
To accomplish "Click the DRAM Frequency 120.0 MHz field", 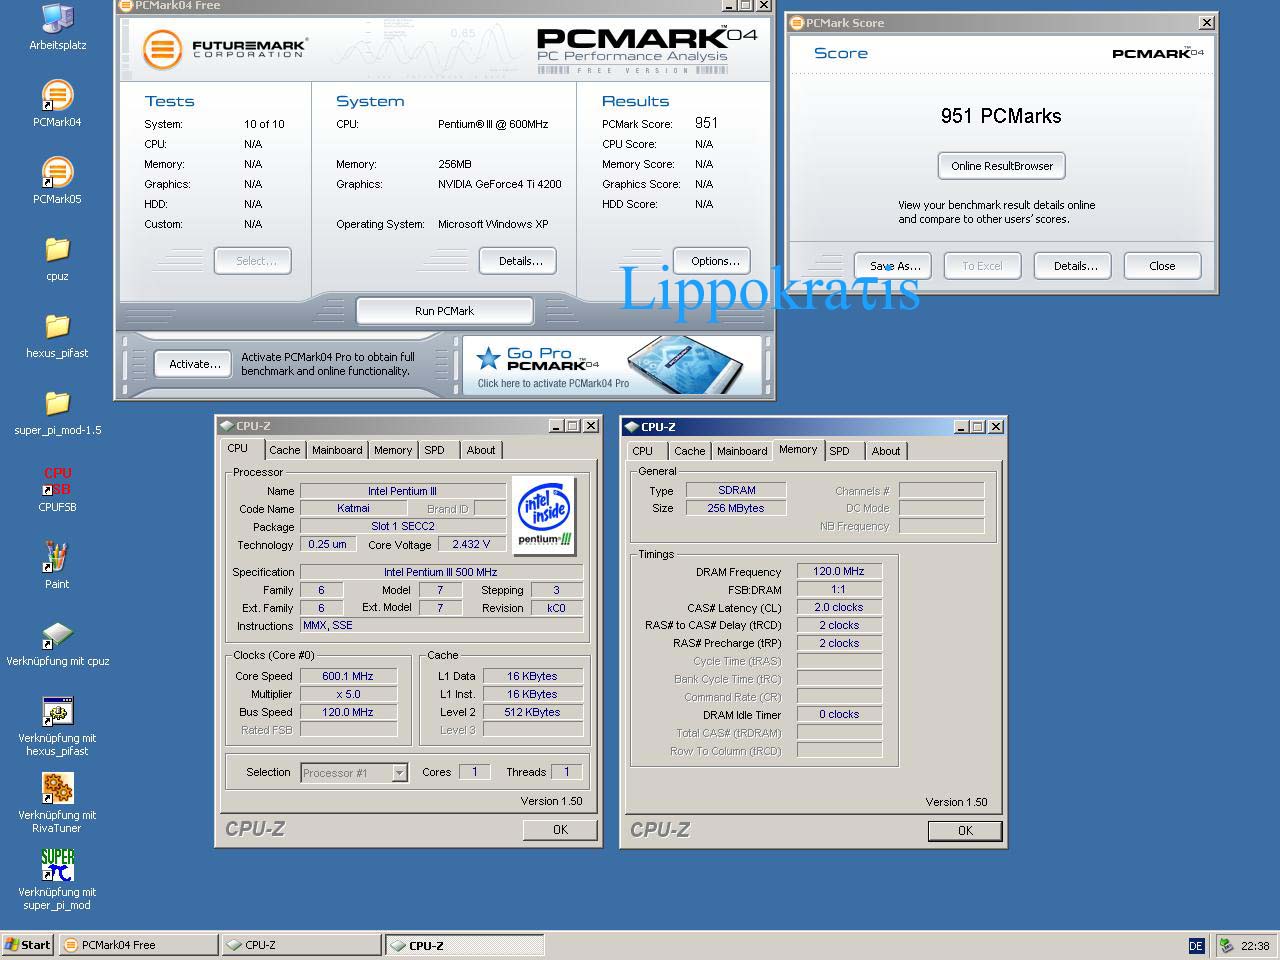I will pyautogui.click(x=839, y=571).
